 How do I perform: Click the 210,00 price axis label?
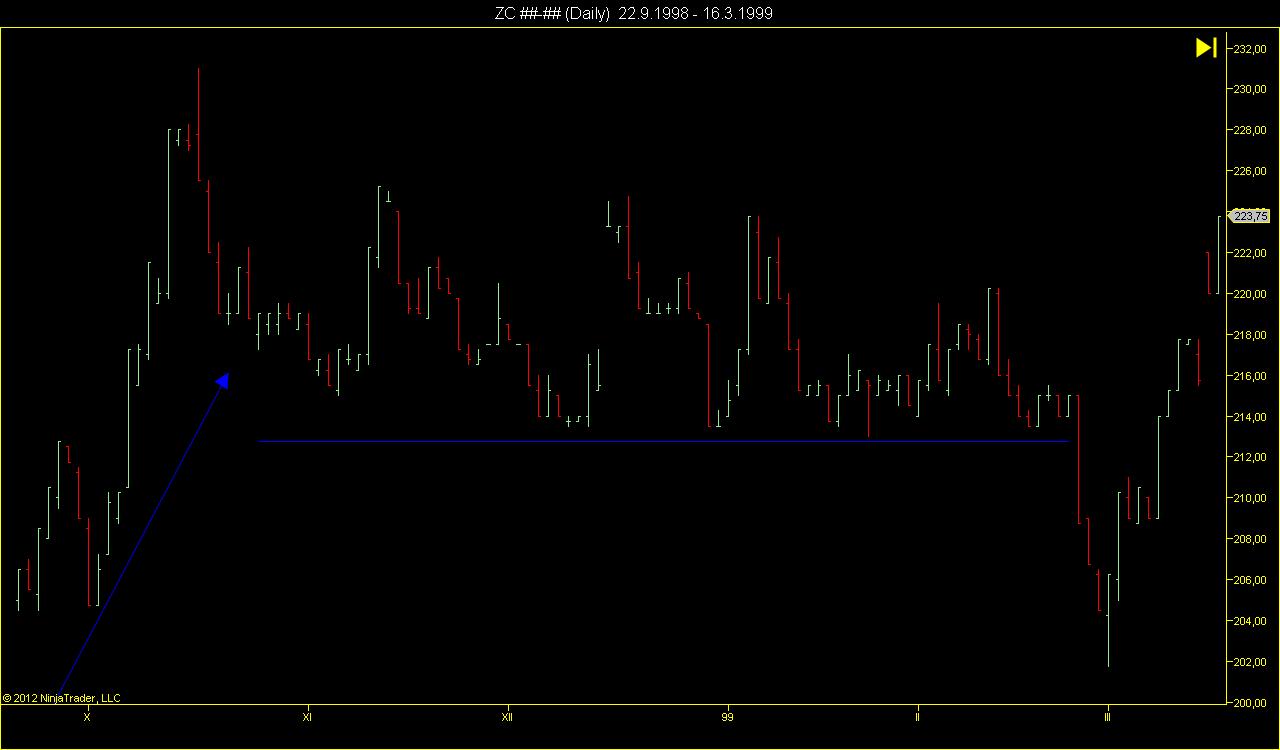coord(1251,499)
